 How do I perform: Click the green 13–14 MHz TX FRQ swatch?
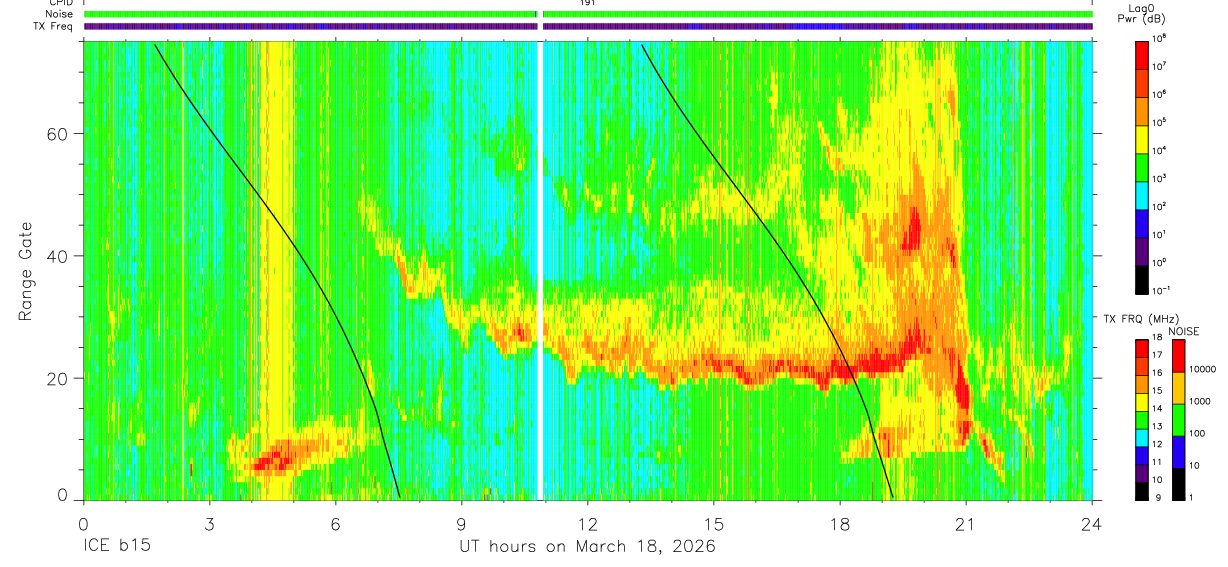coord(1142,420)
